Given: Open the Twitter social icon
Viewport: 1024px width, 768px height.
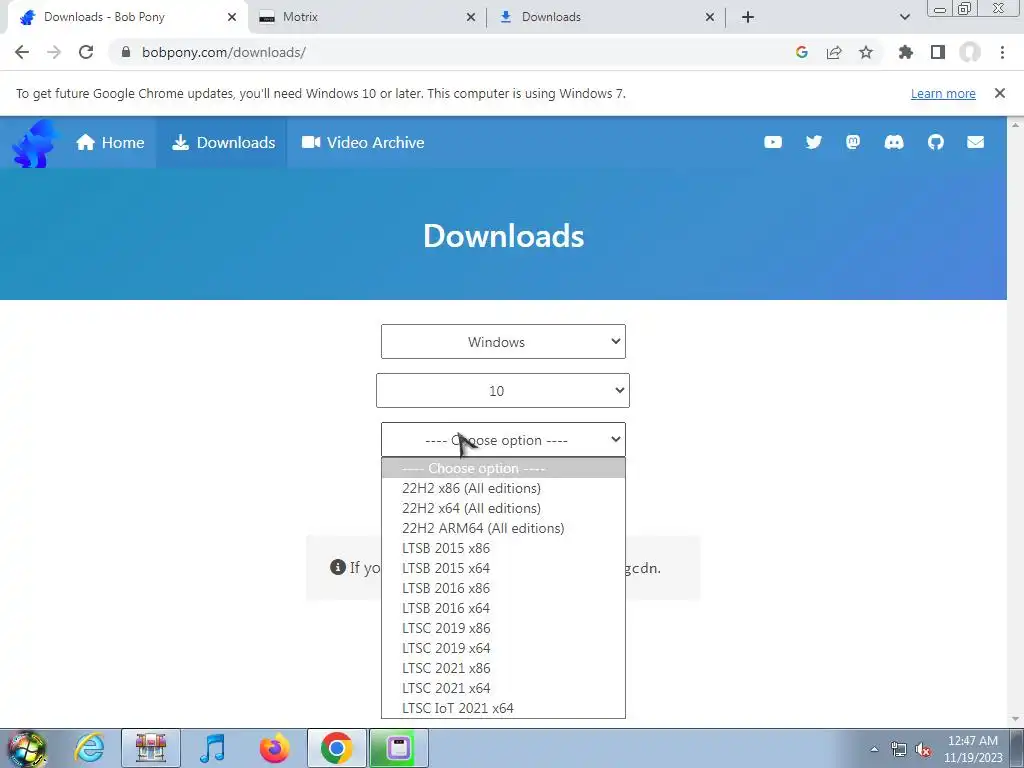Looking at the screenshot, I should 813,142.
